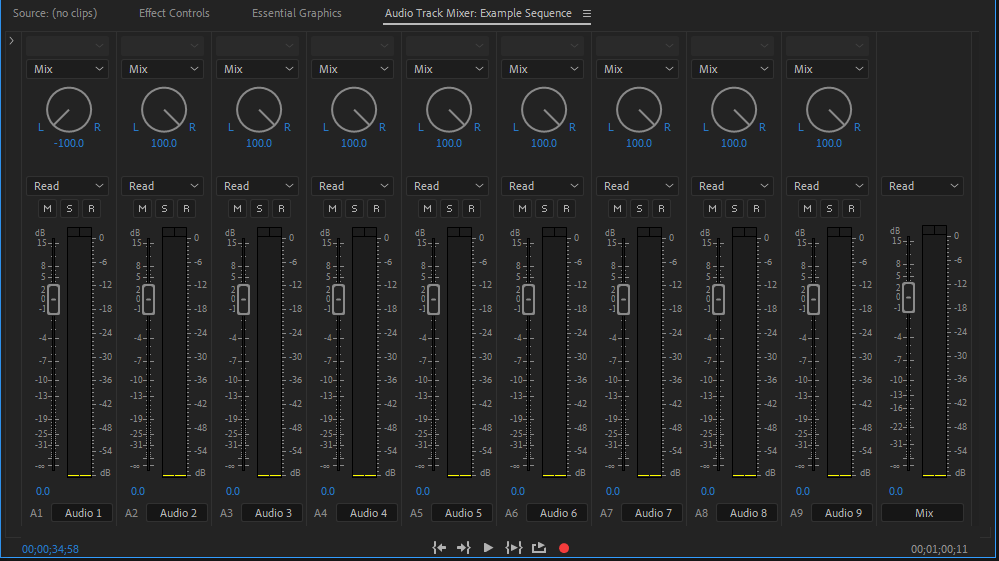This screenshot has height=561, width=999.
Task: Switch to Essential Graphics tab
Action: click(296, 13)
